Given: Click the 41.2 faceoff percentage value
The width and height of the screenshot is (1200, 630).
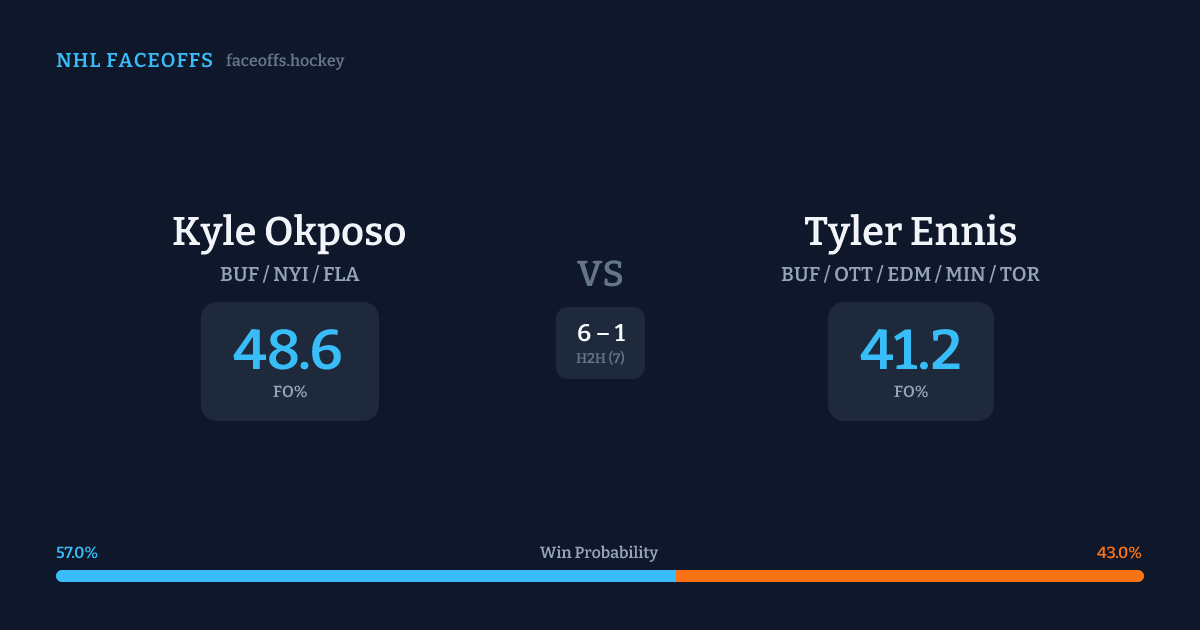Looking at the screenshot, I should click(910, 350).
